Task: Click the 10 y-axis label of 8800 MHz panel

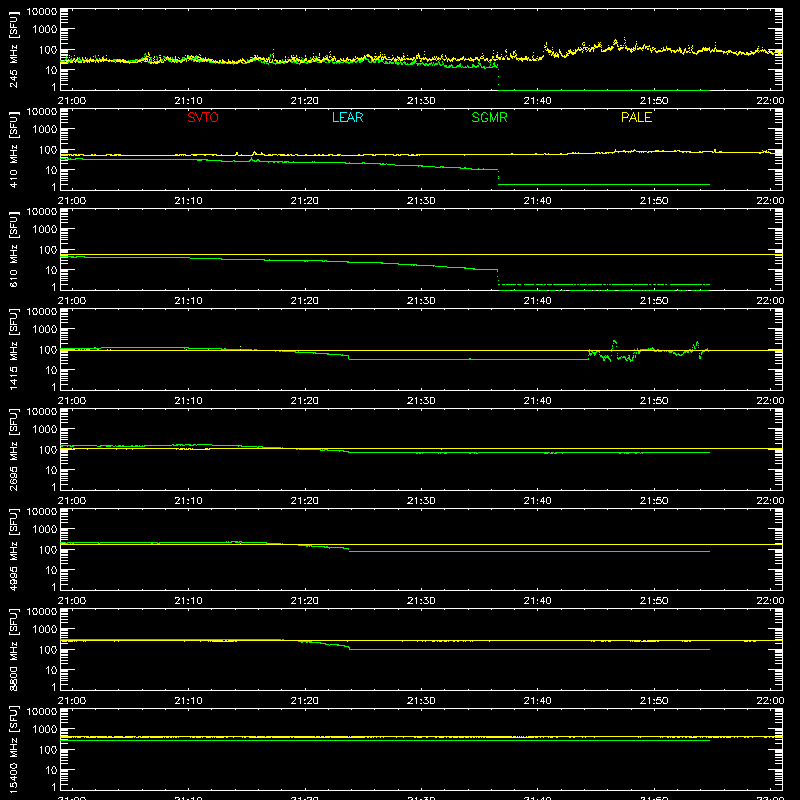Action: click(x=51, y=670)
